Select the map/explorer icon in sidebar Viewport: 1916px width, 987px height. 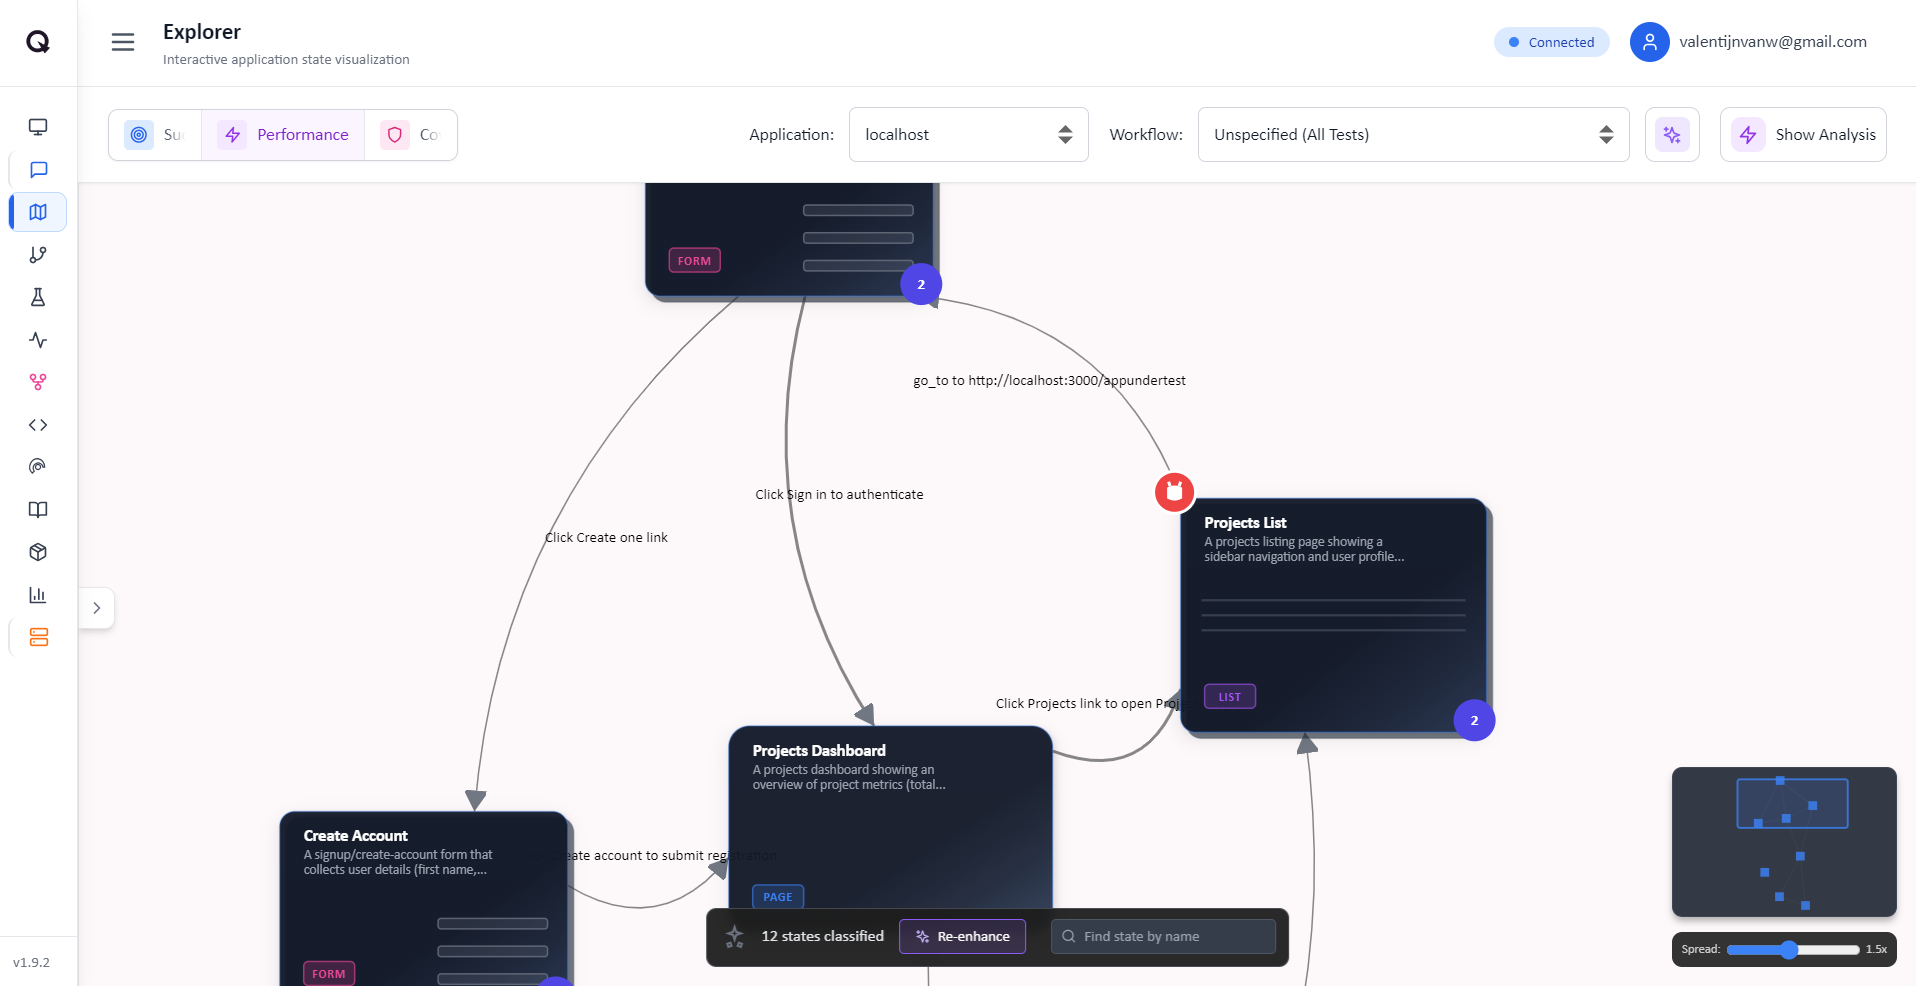tap(37, 211)
